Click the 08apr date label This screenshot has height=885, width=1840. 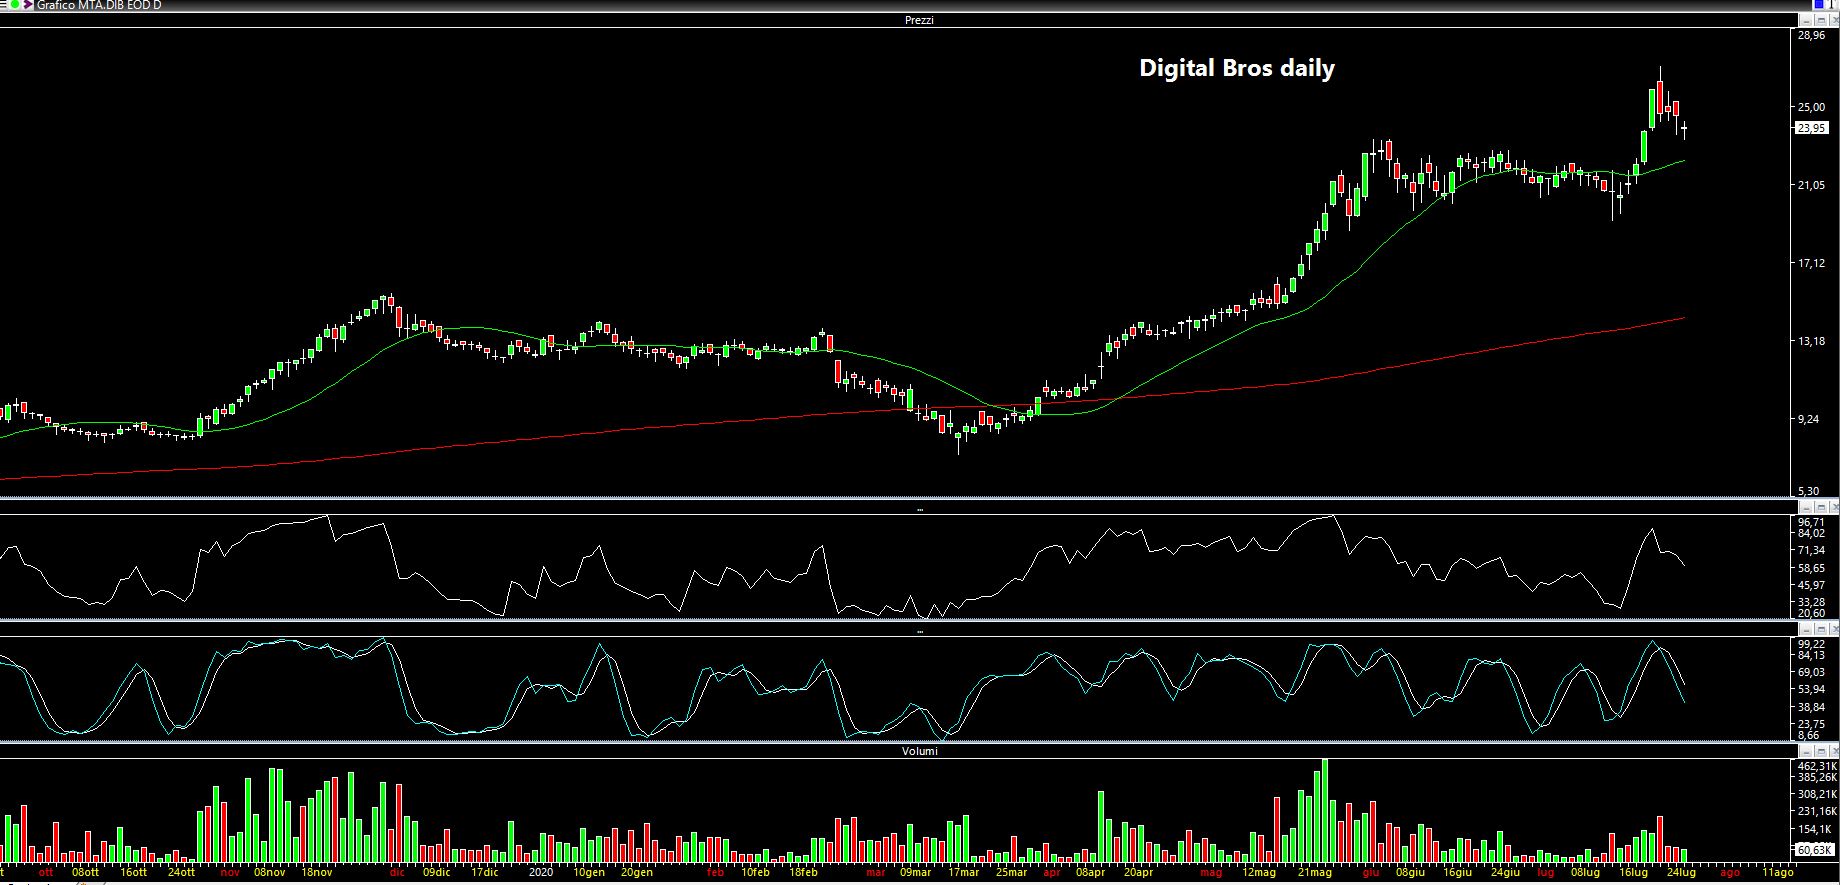tap(1090, 872)
